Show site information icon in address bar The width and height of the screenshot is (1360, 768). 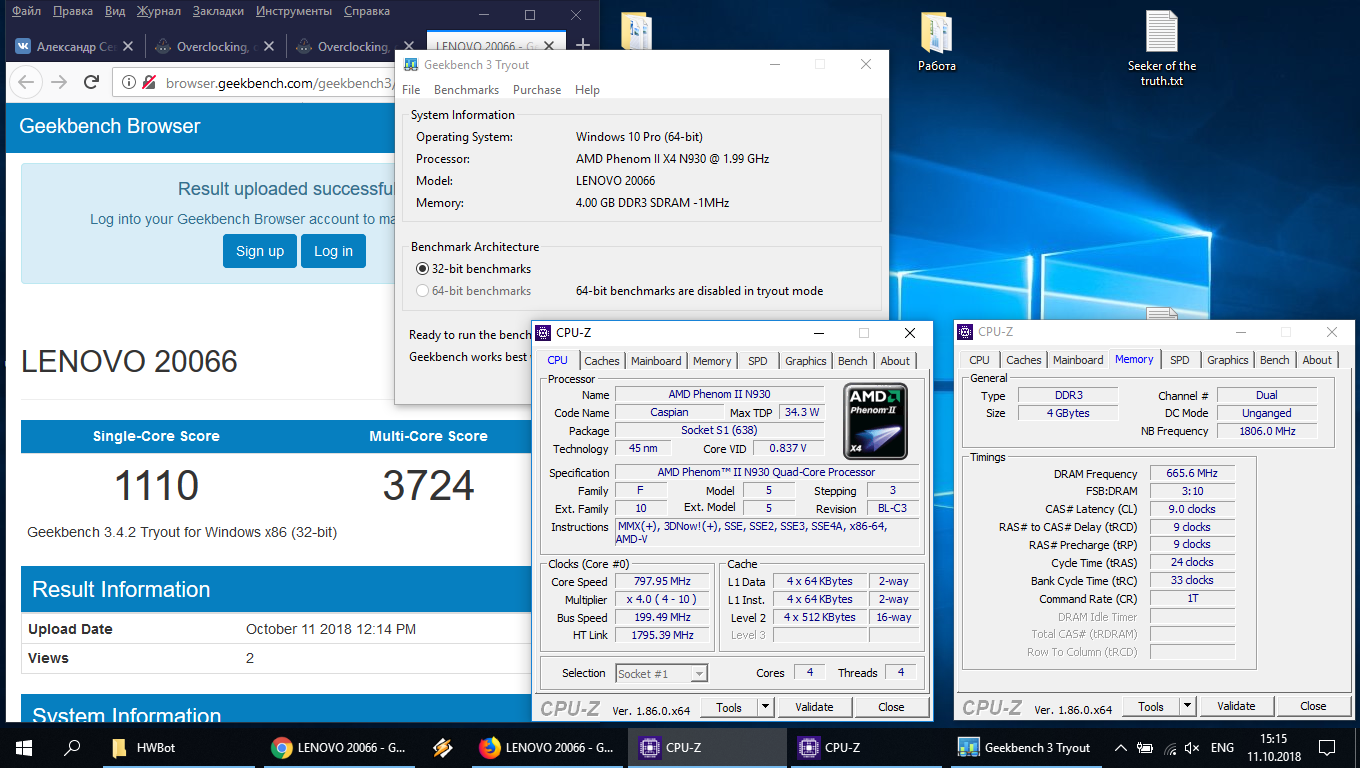[130, 83]
